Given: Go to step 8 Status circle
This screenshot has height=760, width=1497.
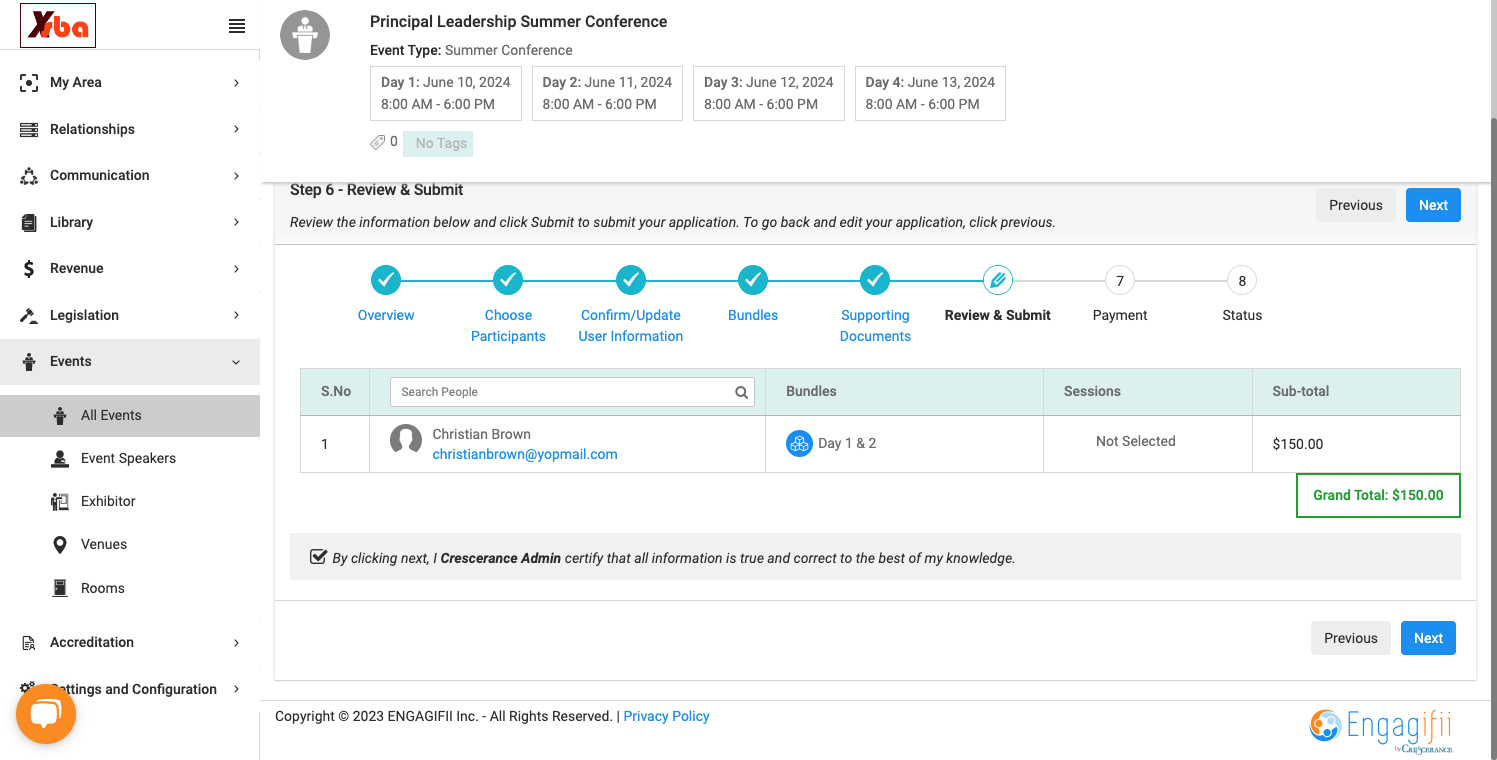Looking at the screenshot, I should click(x=1242, y=280).
